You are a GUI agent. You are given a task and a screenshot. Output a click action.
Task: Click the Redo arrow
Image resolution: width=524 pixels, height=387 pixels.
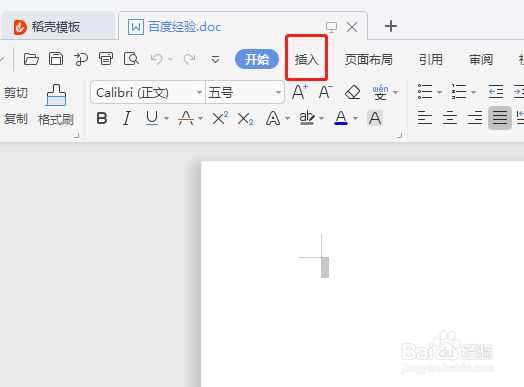click(189, 59)
